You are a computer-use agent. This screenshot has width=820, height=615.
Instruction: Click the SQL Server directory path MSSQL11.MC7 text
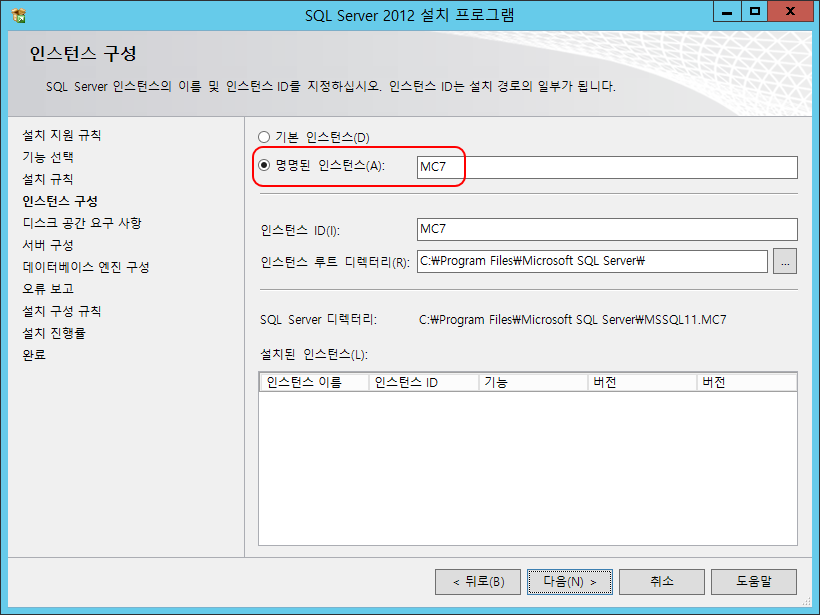pos(573,320)
